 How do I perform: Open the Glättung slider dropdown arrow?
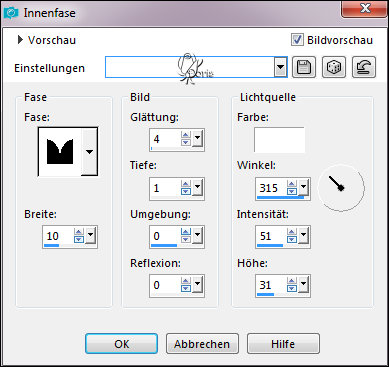198,138
